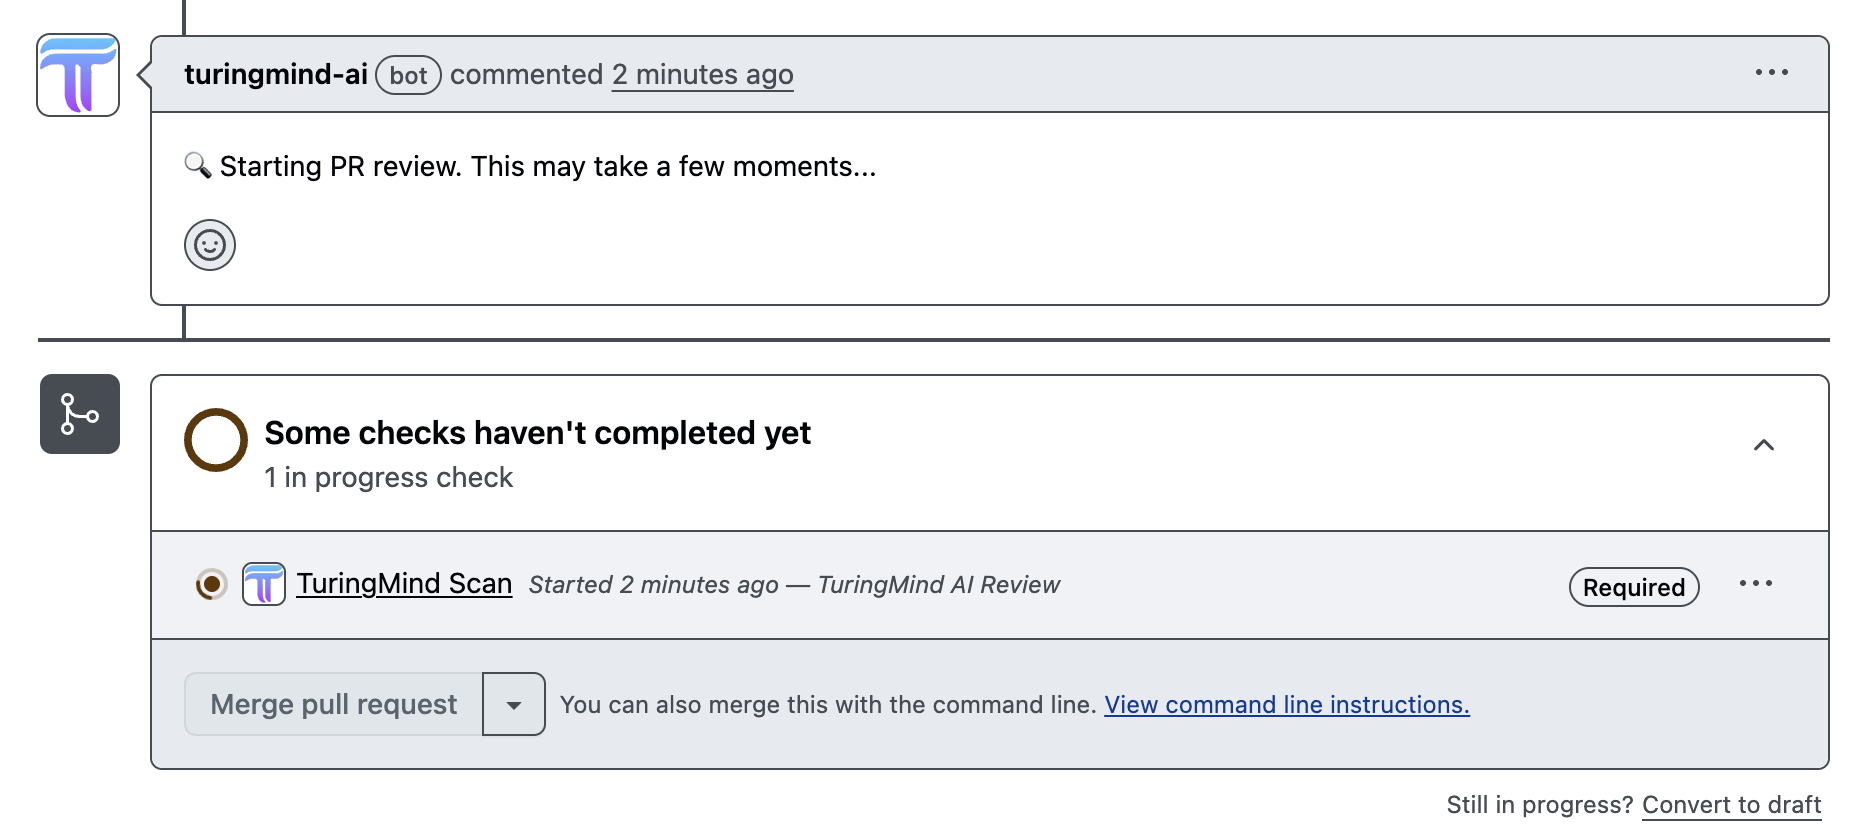
Task: Open the comment timestamp permalink
Action: click(x=702, y=74)
